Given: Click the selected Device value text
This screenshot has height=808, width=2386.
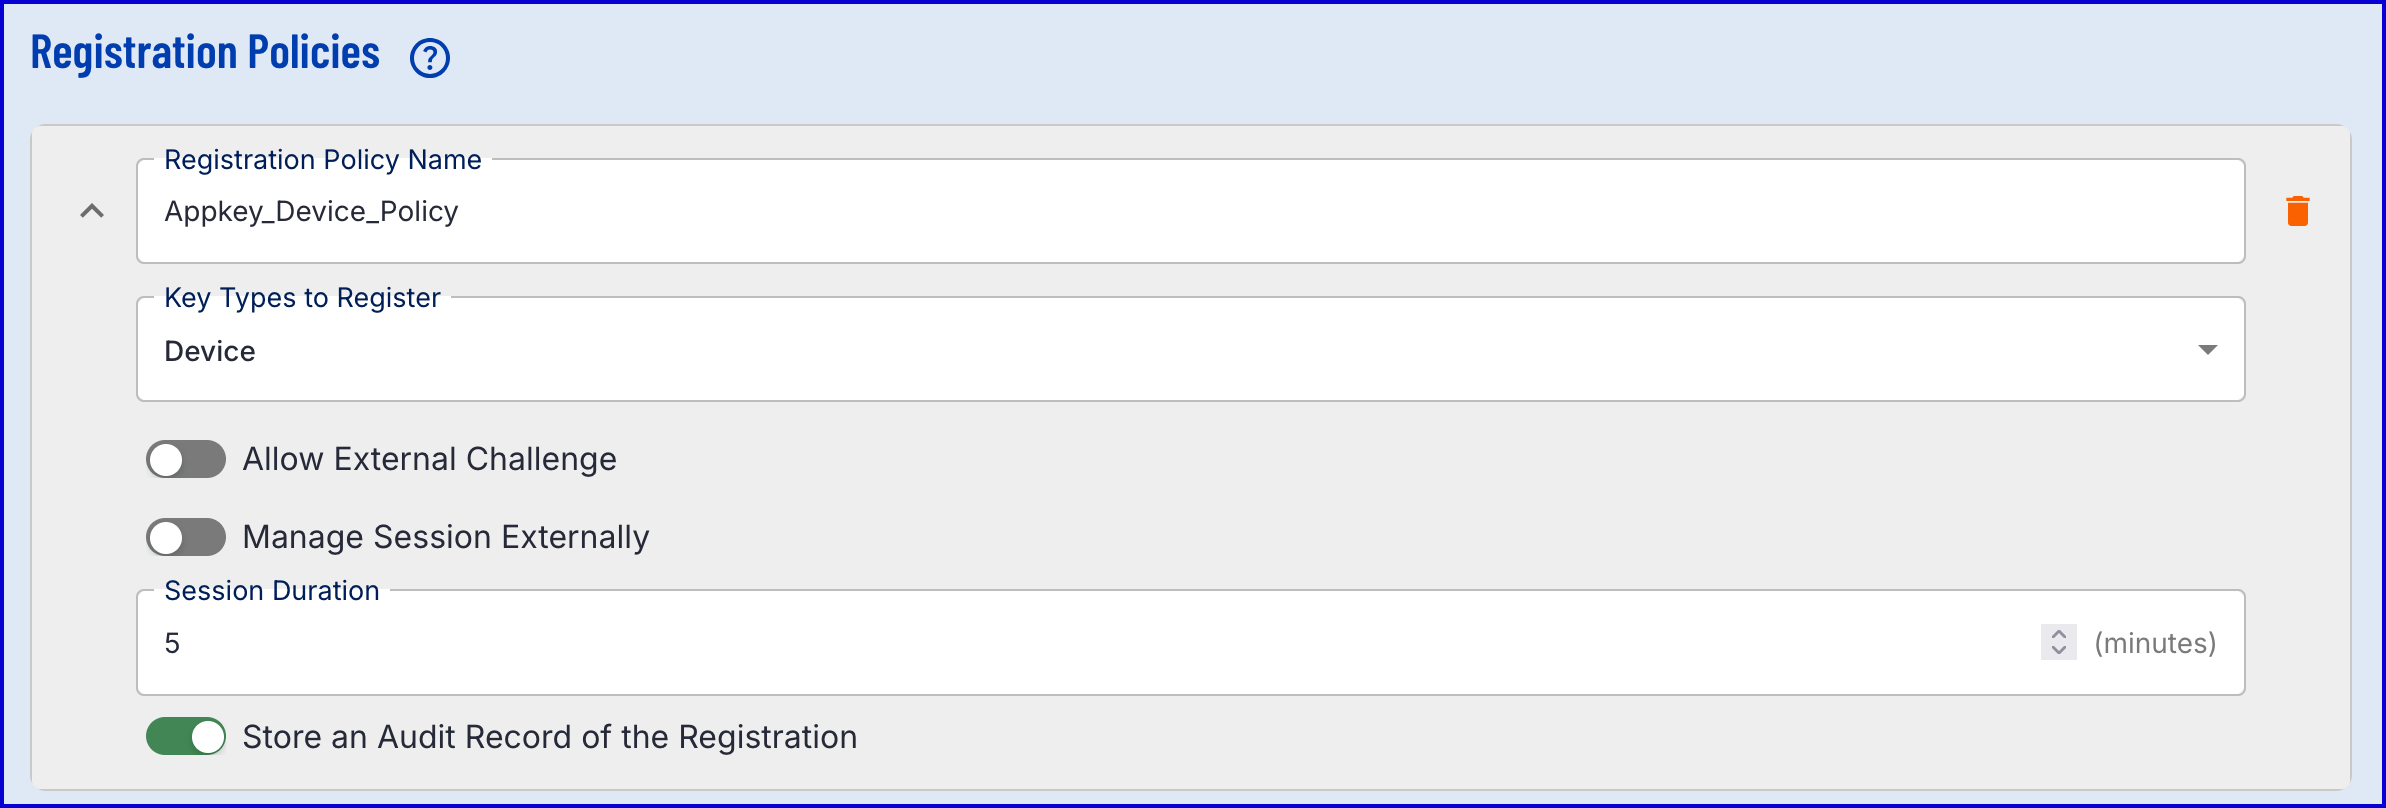Looking at the screenshot, I should tap(210, 351).
